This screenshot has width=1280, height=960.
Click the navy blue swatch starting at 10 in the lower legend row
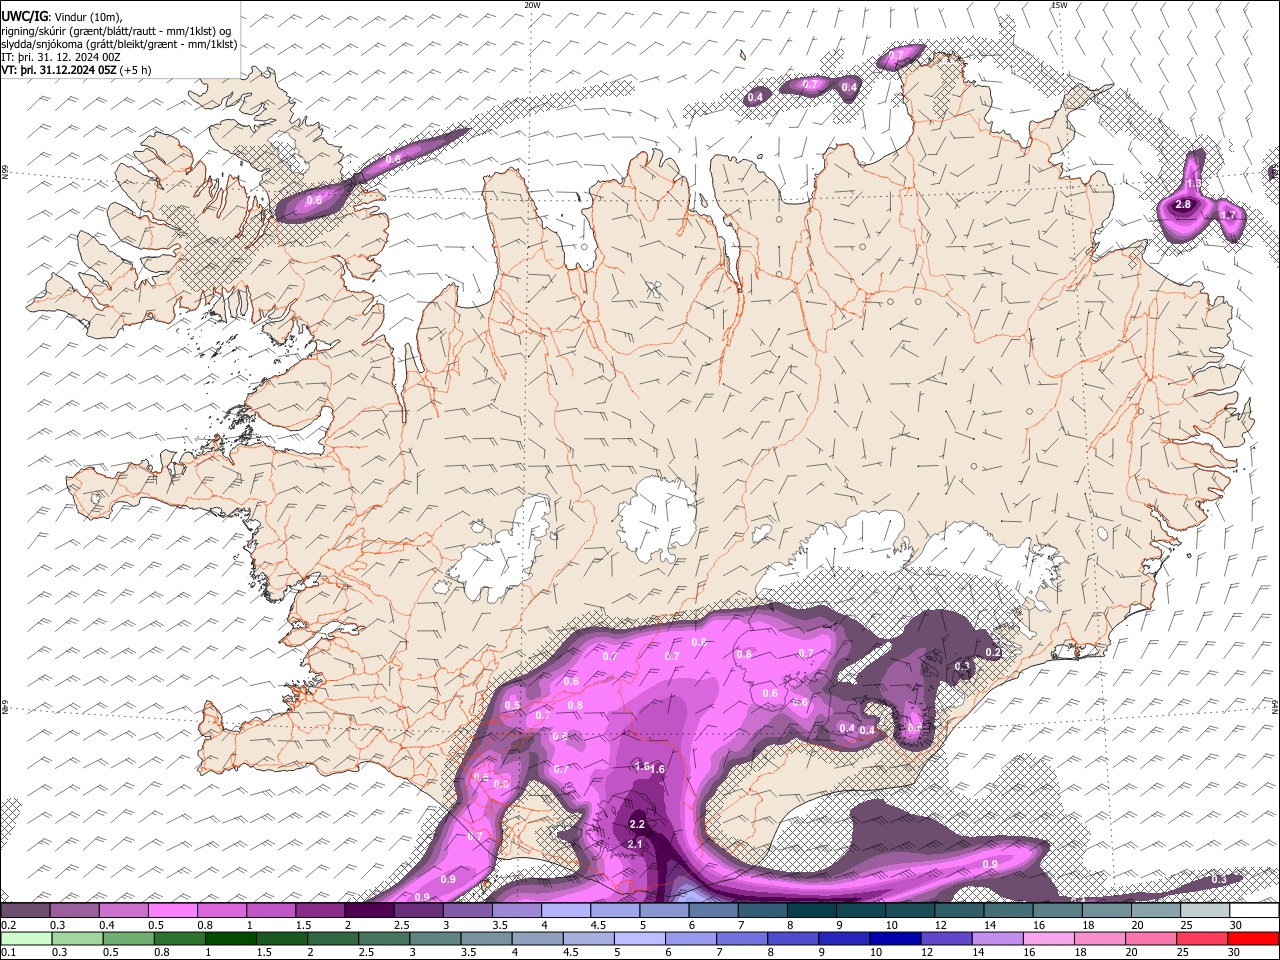coord(894,938)
